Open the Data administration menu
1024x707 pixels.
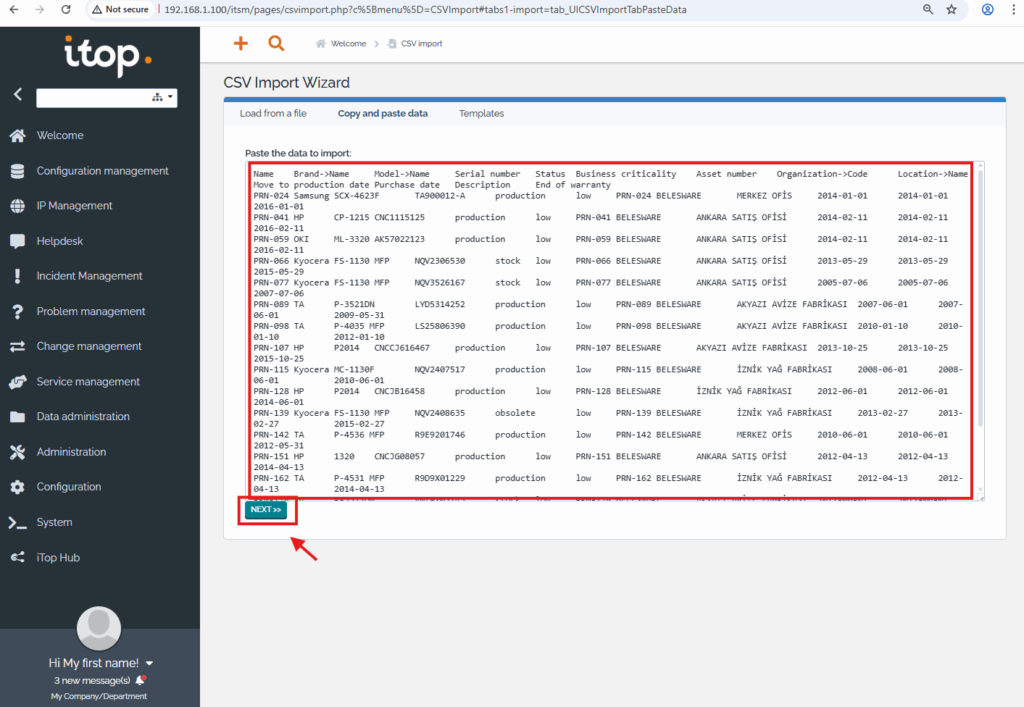[83, 417]
